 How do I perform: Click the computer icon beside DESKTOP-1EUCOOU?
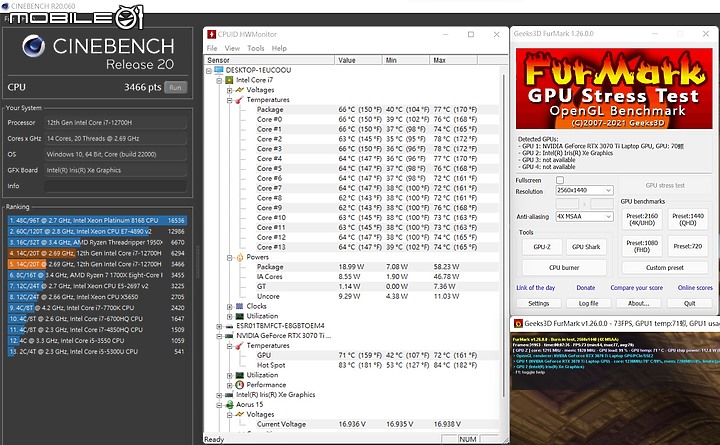coord(219,70)
